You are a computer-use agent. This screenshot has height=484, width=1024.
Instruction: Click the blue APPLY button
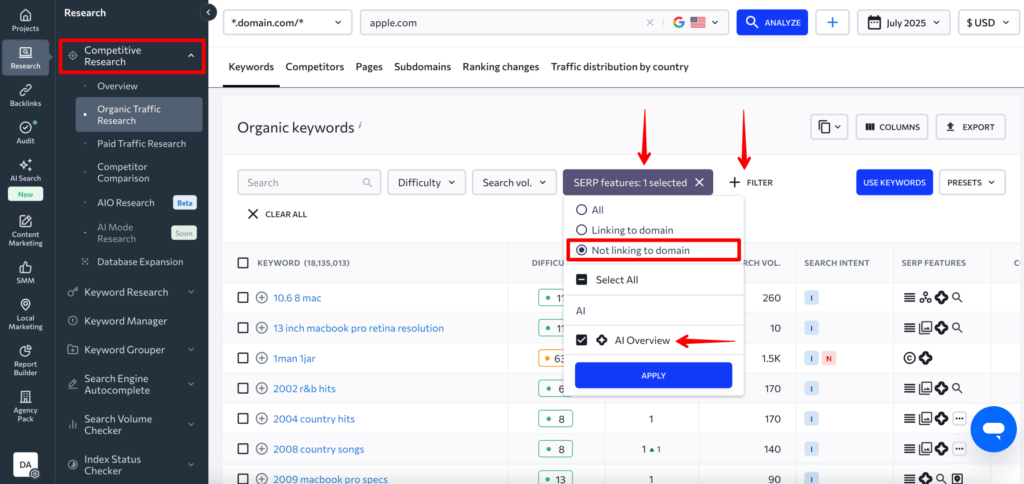[x=653, y=375]
